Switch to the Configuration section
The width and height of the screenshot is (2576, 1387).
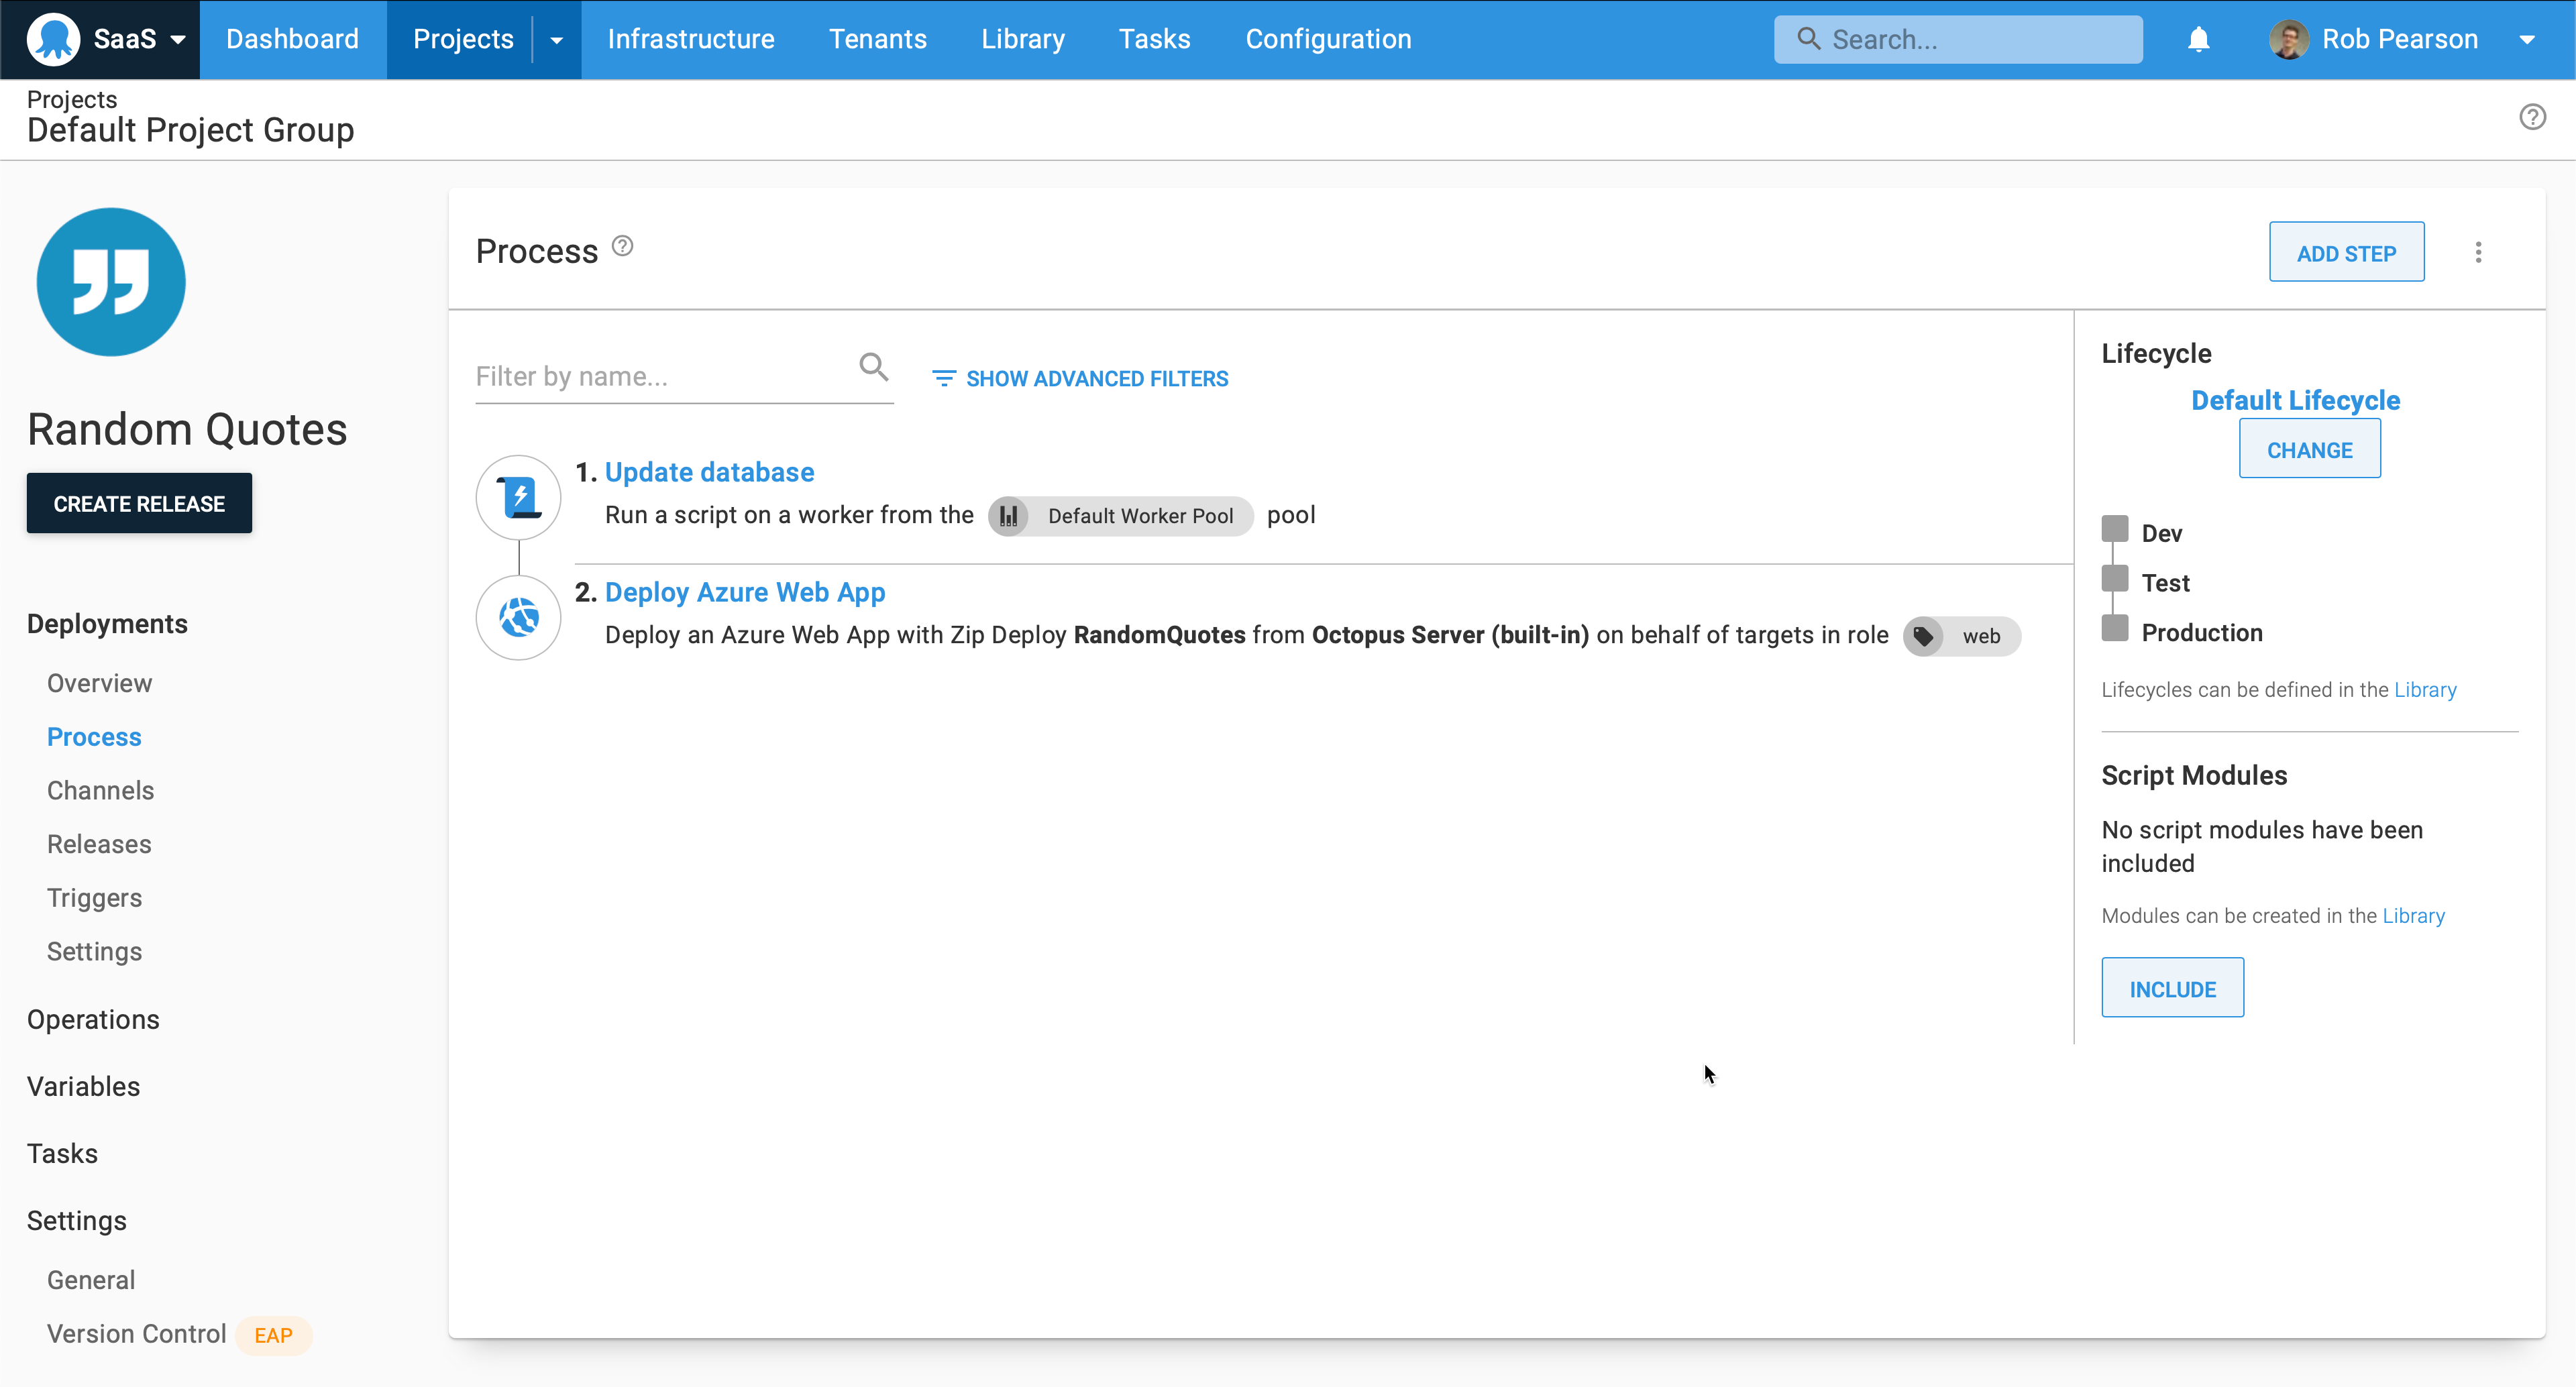click(1328, 39)
